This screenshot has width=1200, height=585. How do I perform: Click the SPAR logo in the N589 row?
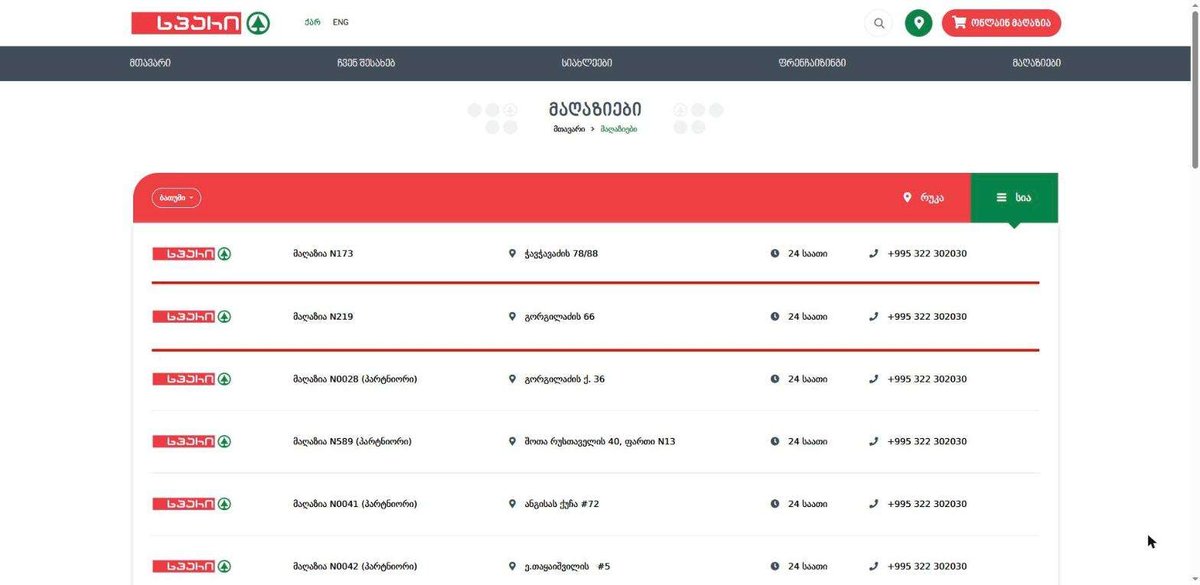pos(192,441)
